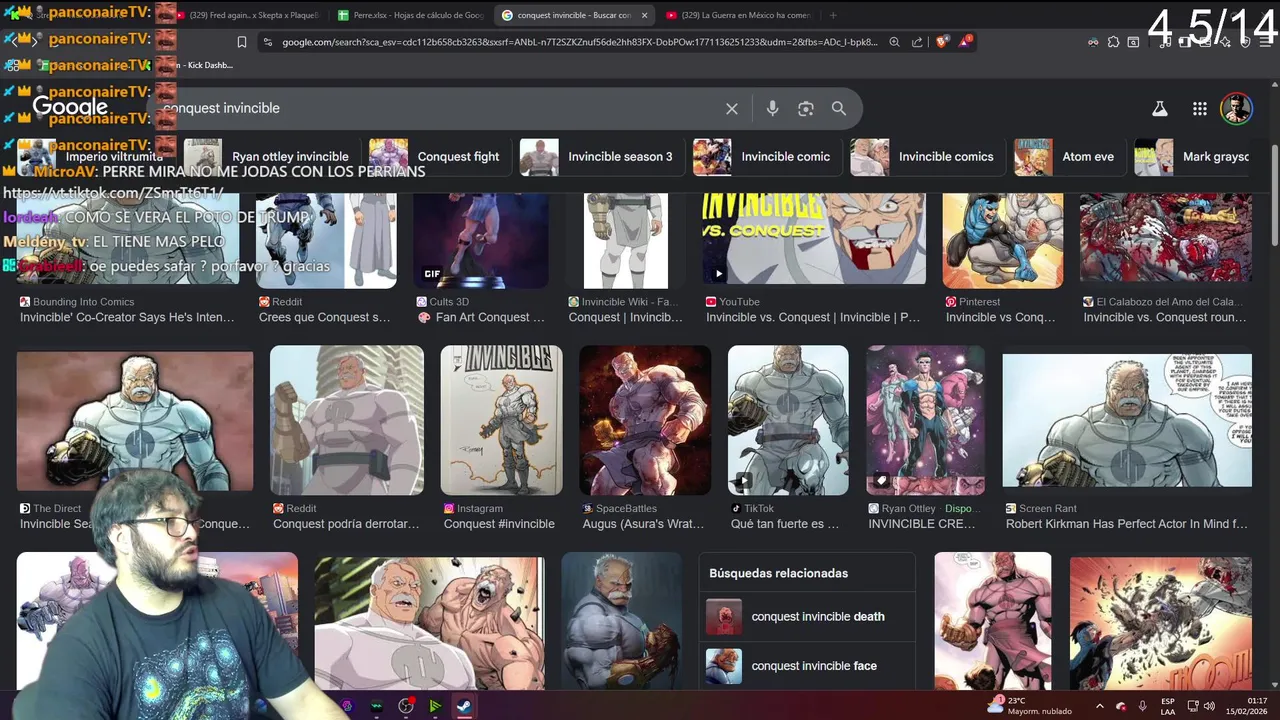Click in the Google search input field
Viewport: 1280px width, 720px height.
[x=440, y=108]
